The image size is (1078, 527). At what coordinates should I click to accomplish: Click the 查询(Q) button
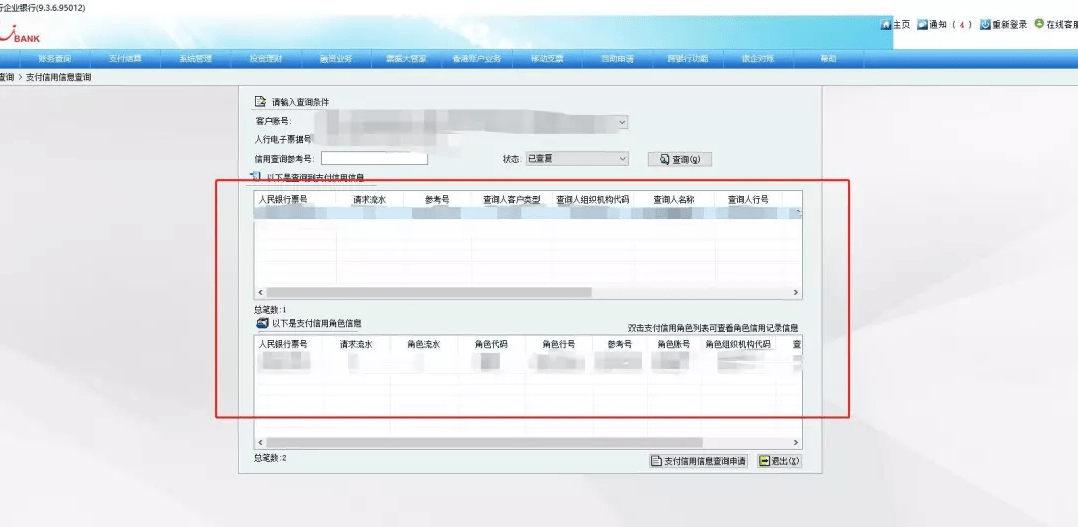680,159
